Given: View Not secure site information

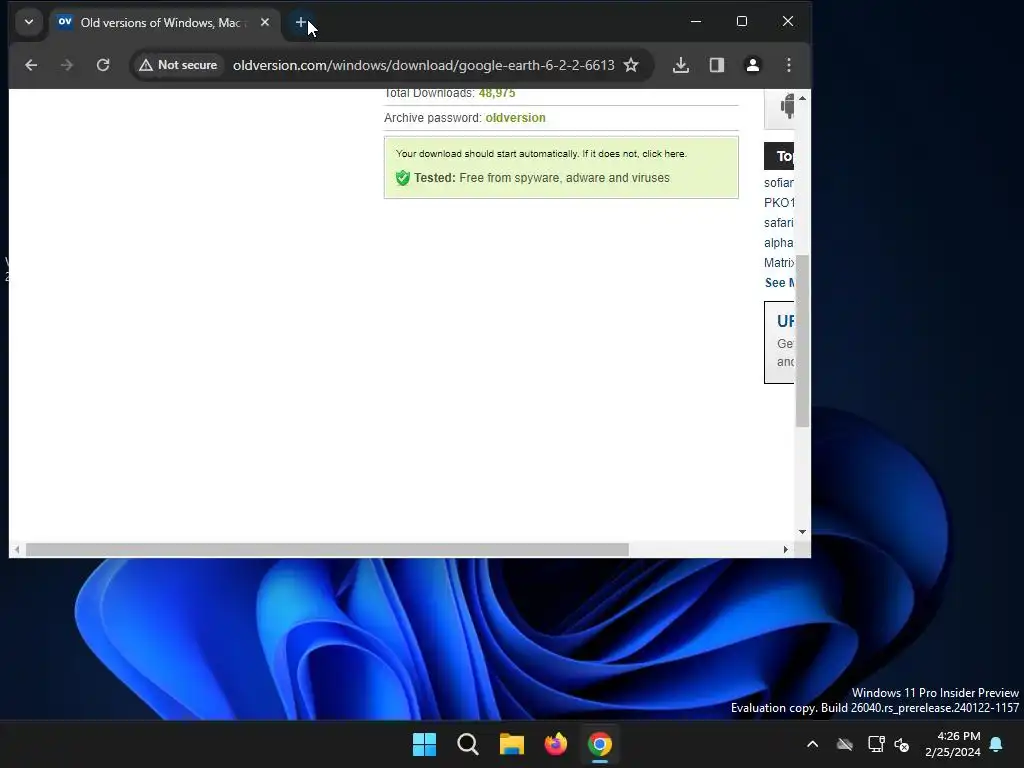Looking at the screenshot, I should (178, 65).
